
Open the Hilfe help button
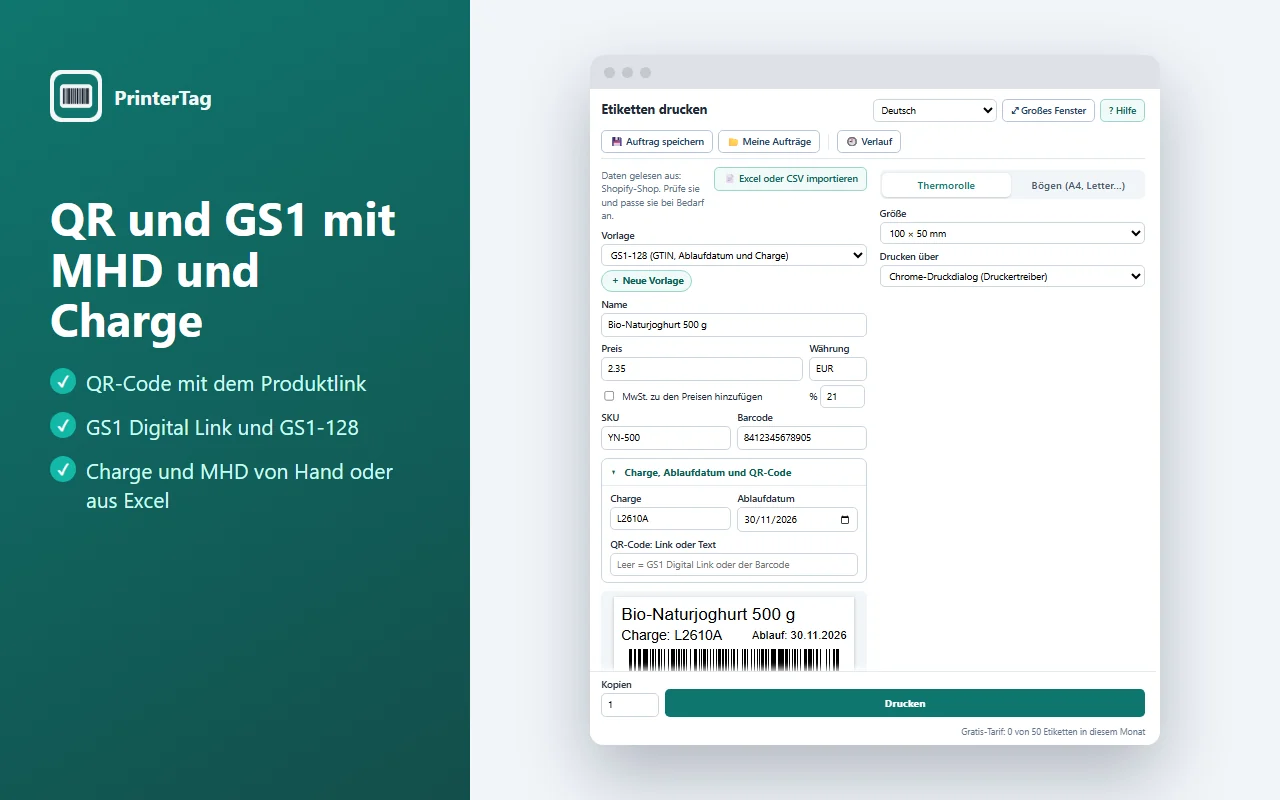pos(1122,111)
